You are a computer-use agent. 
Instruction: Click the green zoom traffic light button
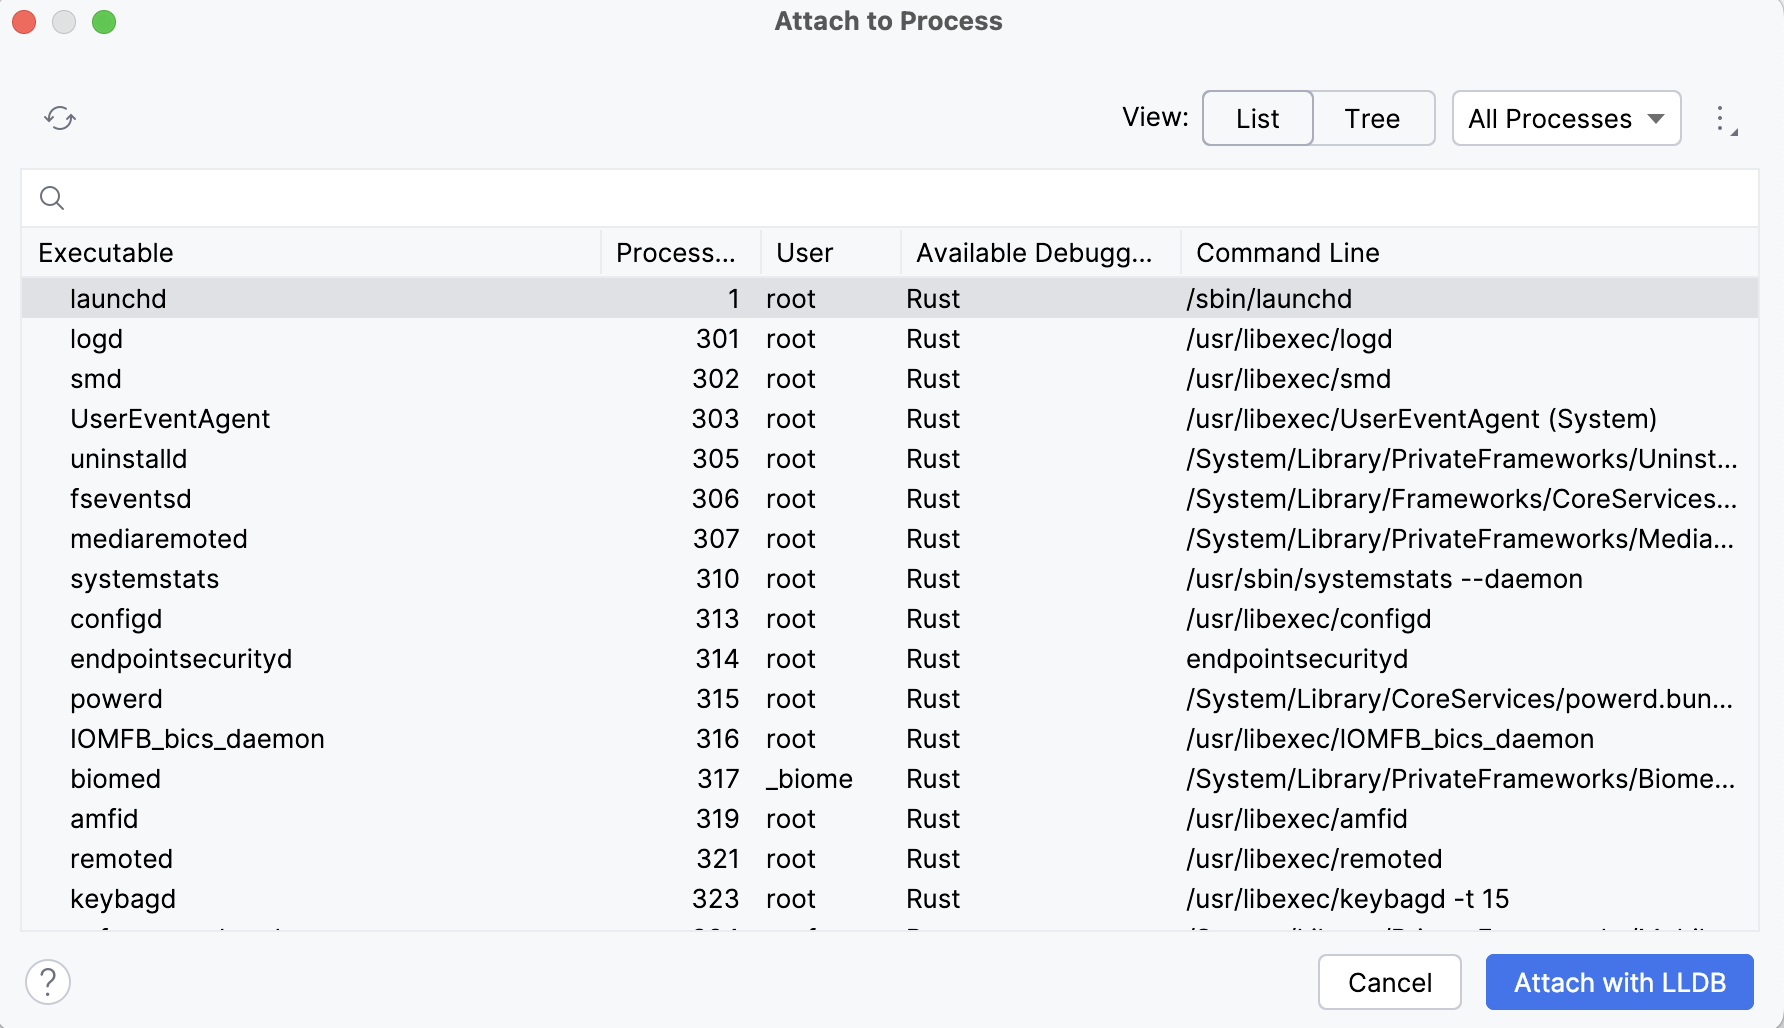(103, 21)
